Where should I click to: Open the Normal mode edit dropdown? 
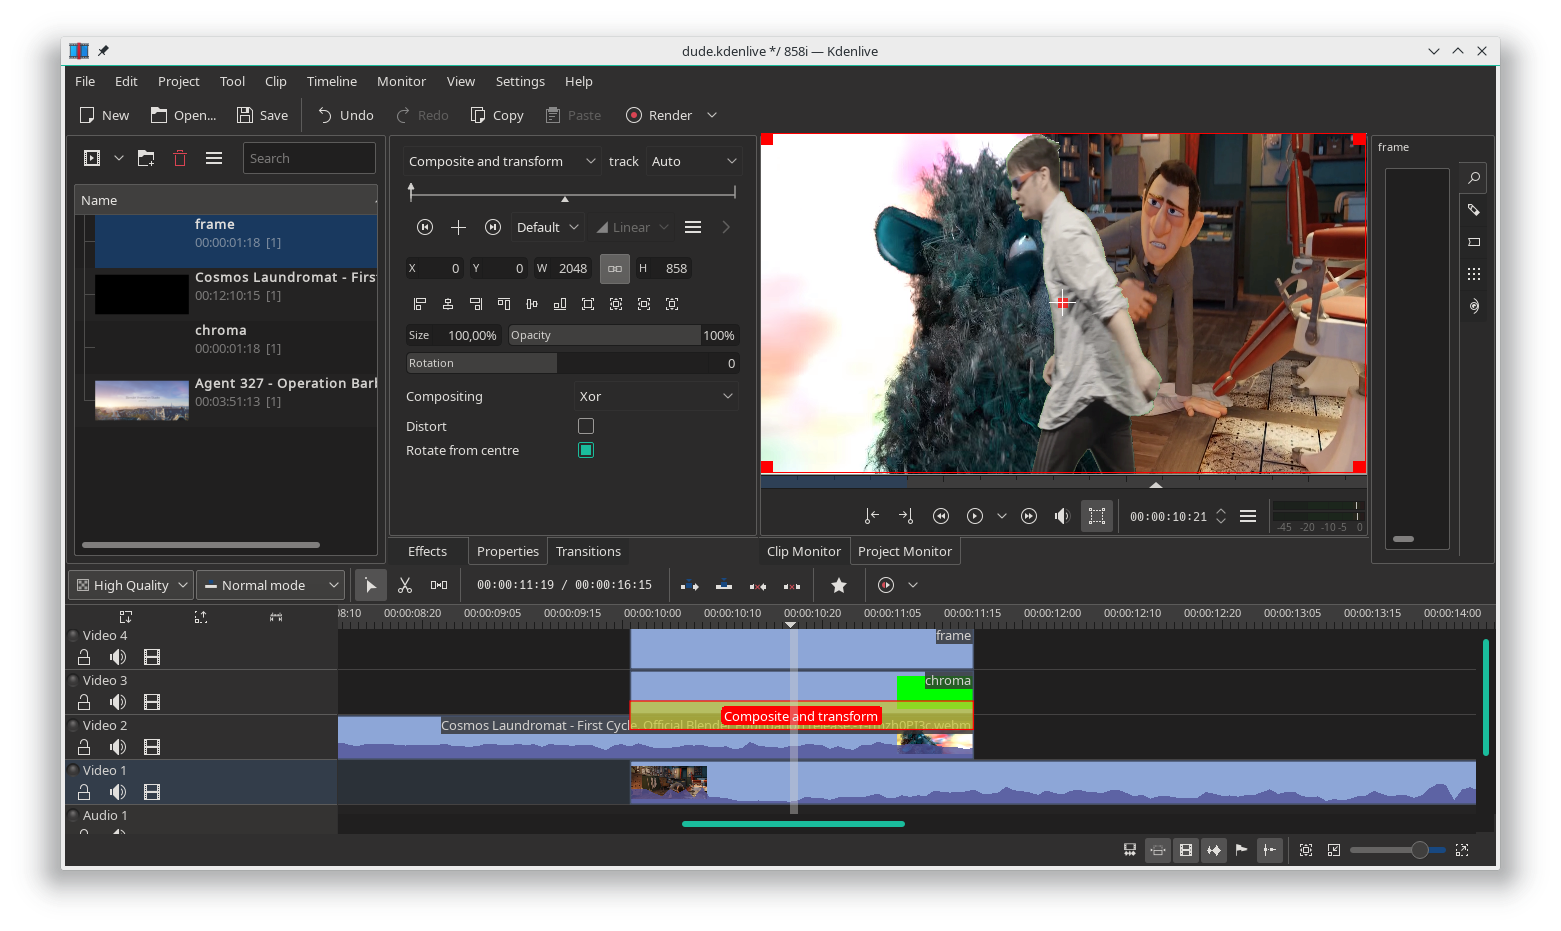[271, 585]
